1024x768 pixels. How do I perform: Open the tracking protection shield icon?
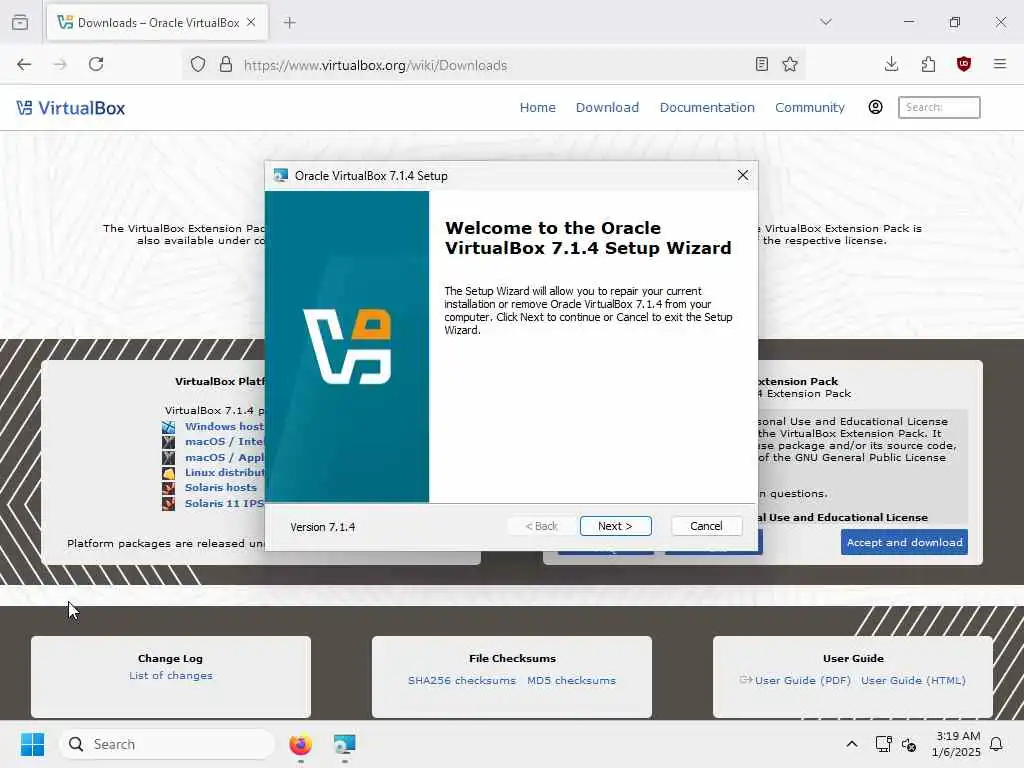198,65
